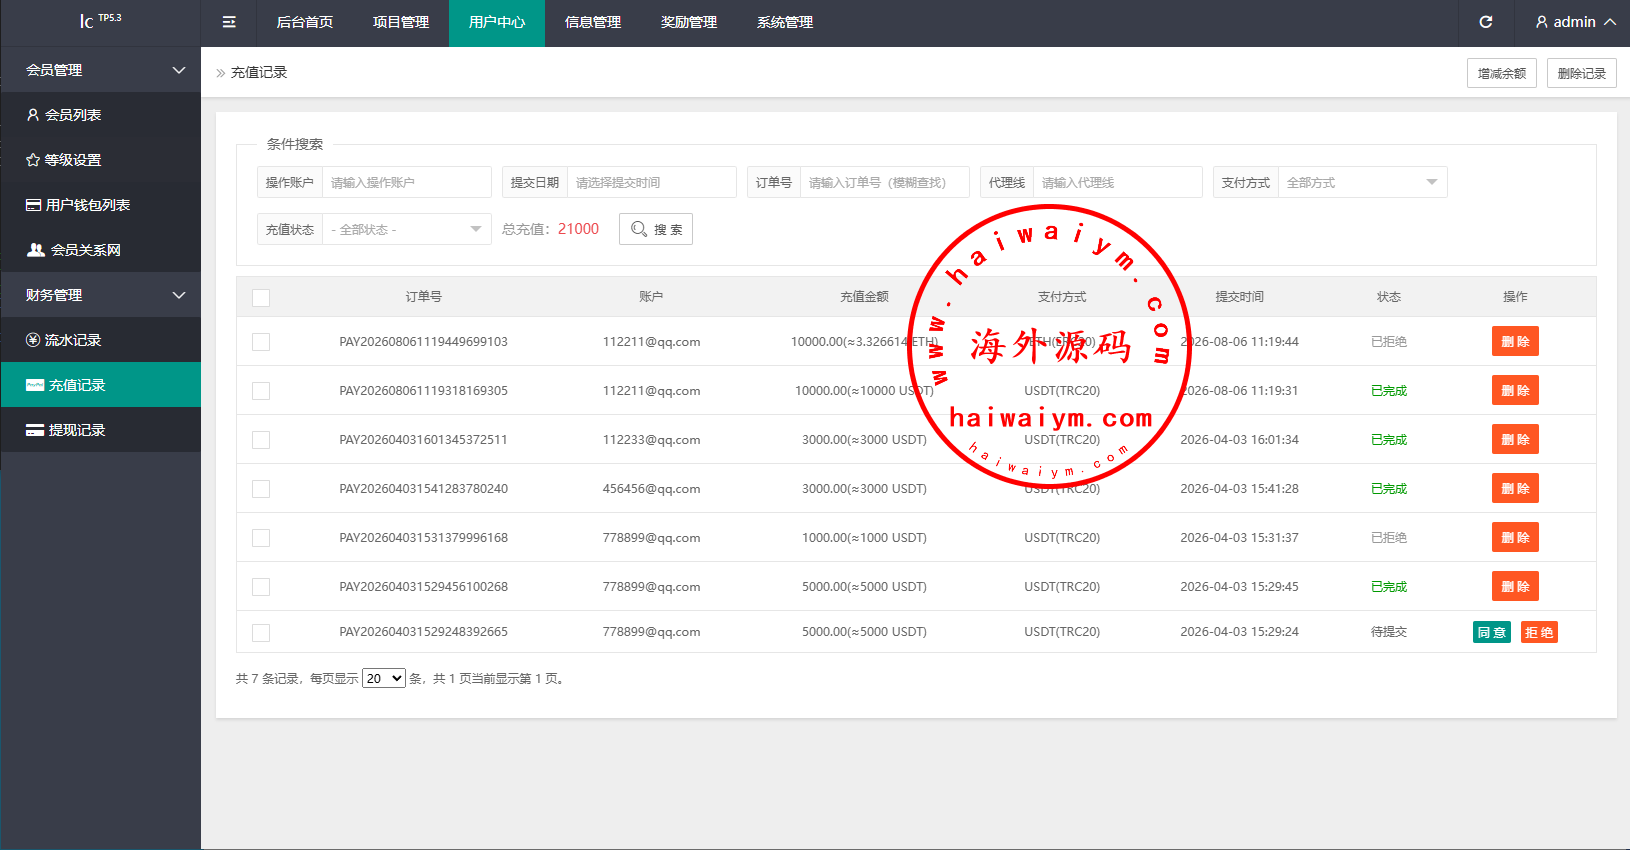Click the total recharge value 21000
The image size is (1630, 850).
(578, 229)
